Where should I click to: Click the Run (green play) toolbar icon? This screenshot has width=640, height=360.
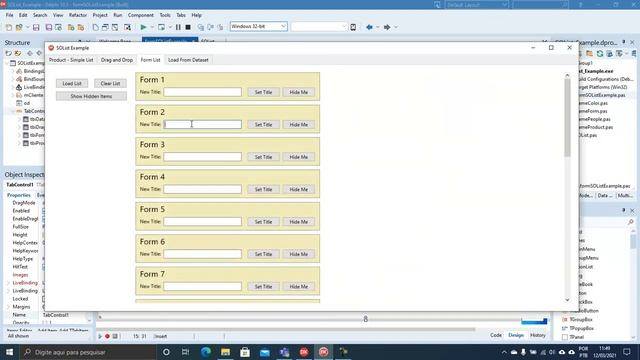click(143, 27)
